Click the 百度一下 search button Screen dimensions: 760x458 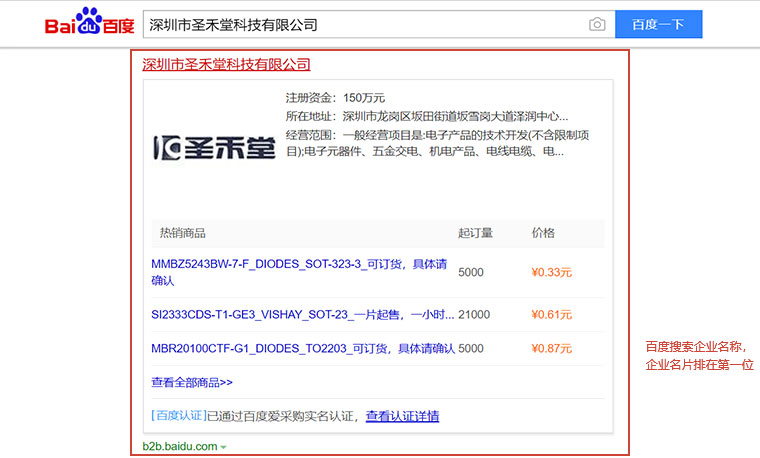pyautogui.click(x=658, y=24)
